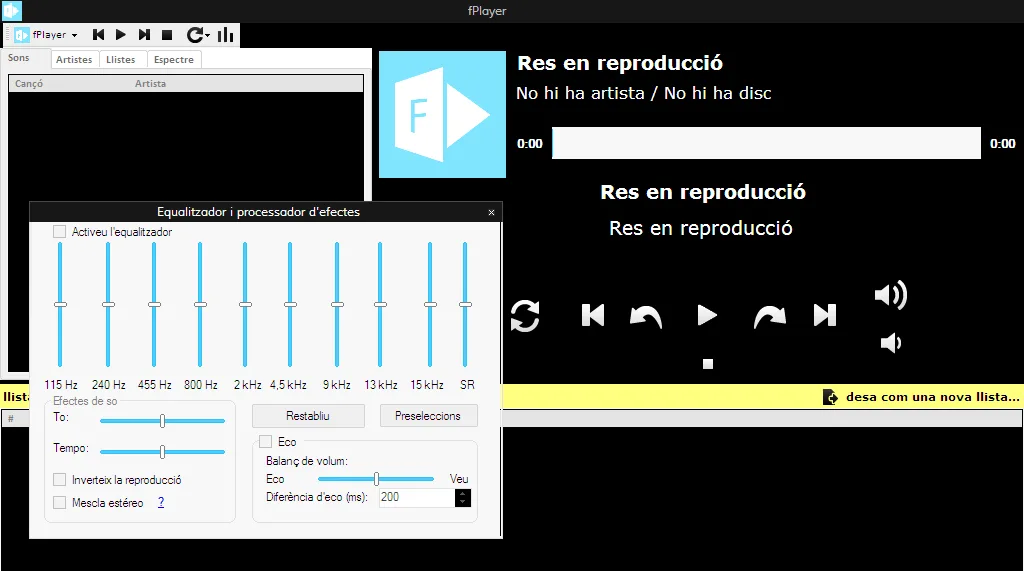Click the 15 kHz equalizer slider
The image size is (1024, 571).
430,304
